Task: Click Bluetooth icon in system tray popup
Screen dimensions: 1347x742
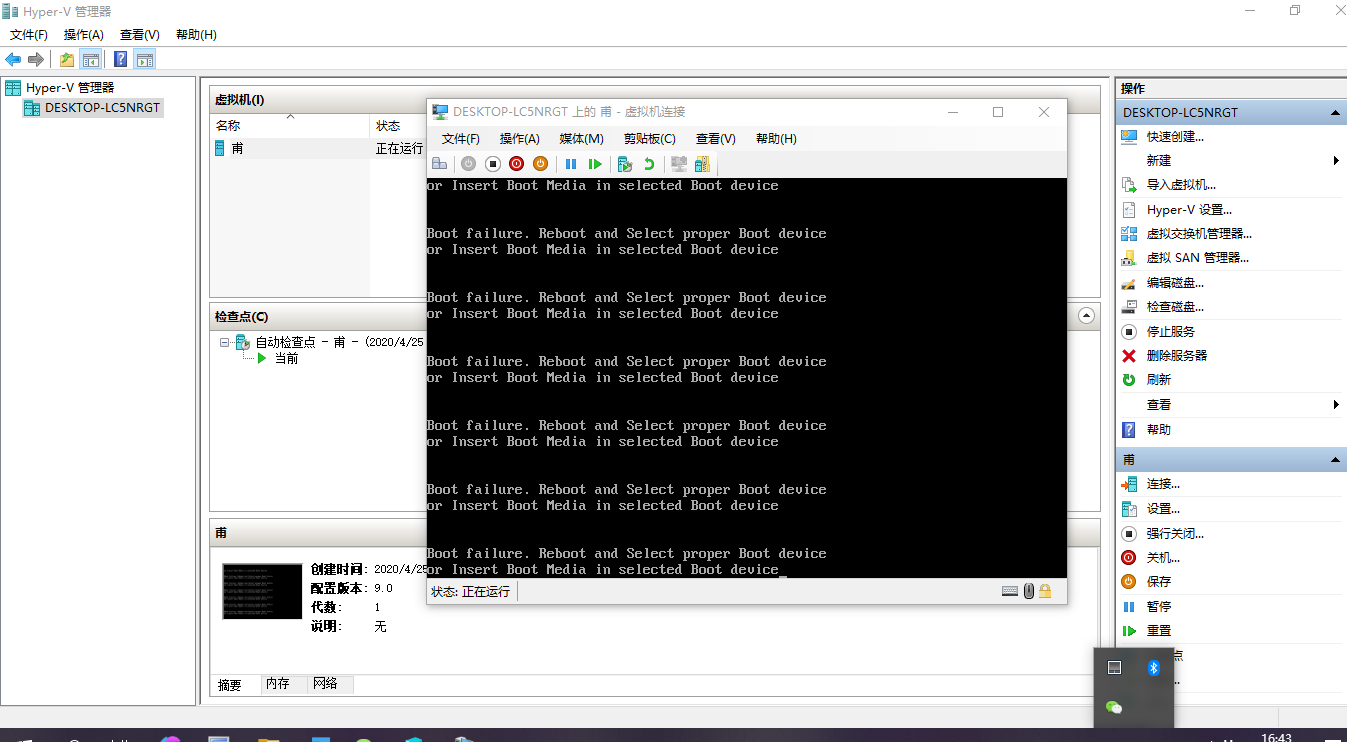Action: pyautogui.click(x=1153, y=667)
